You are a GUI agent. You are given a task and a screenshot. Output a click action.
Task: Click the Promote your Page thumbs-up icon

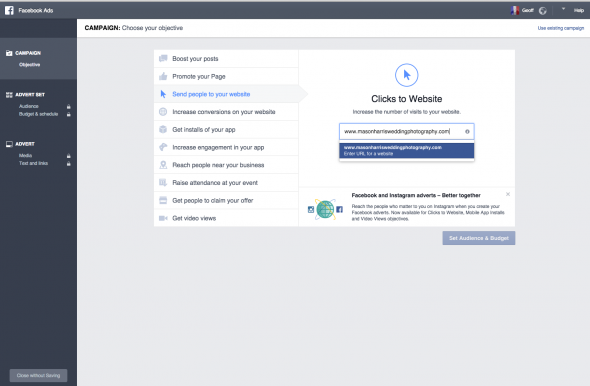pyautogui.click(x=163, y=76)
